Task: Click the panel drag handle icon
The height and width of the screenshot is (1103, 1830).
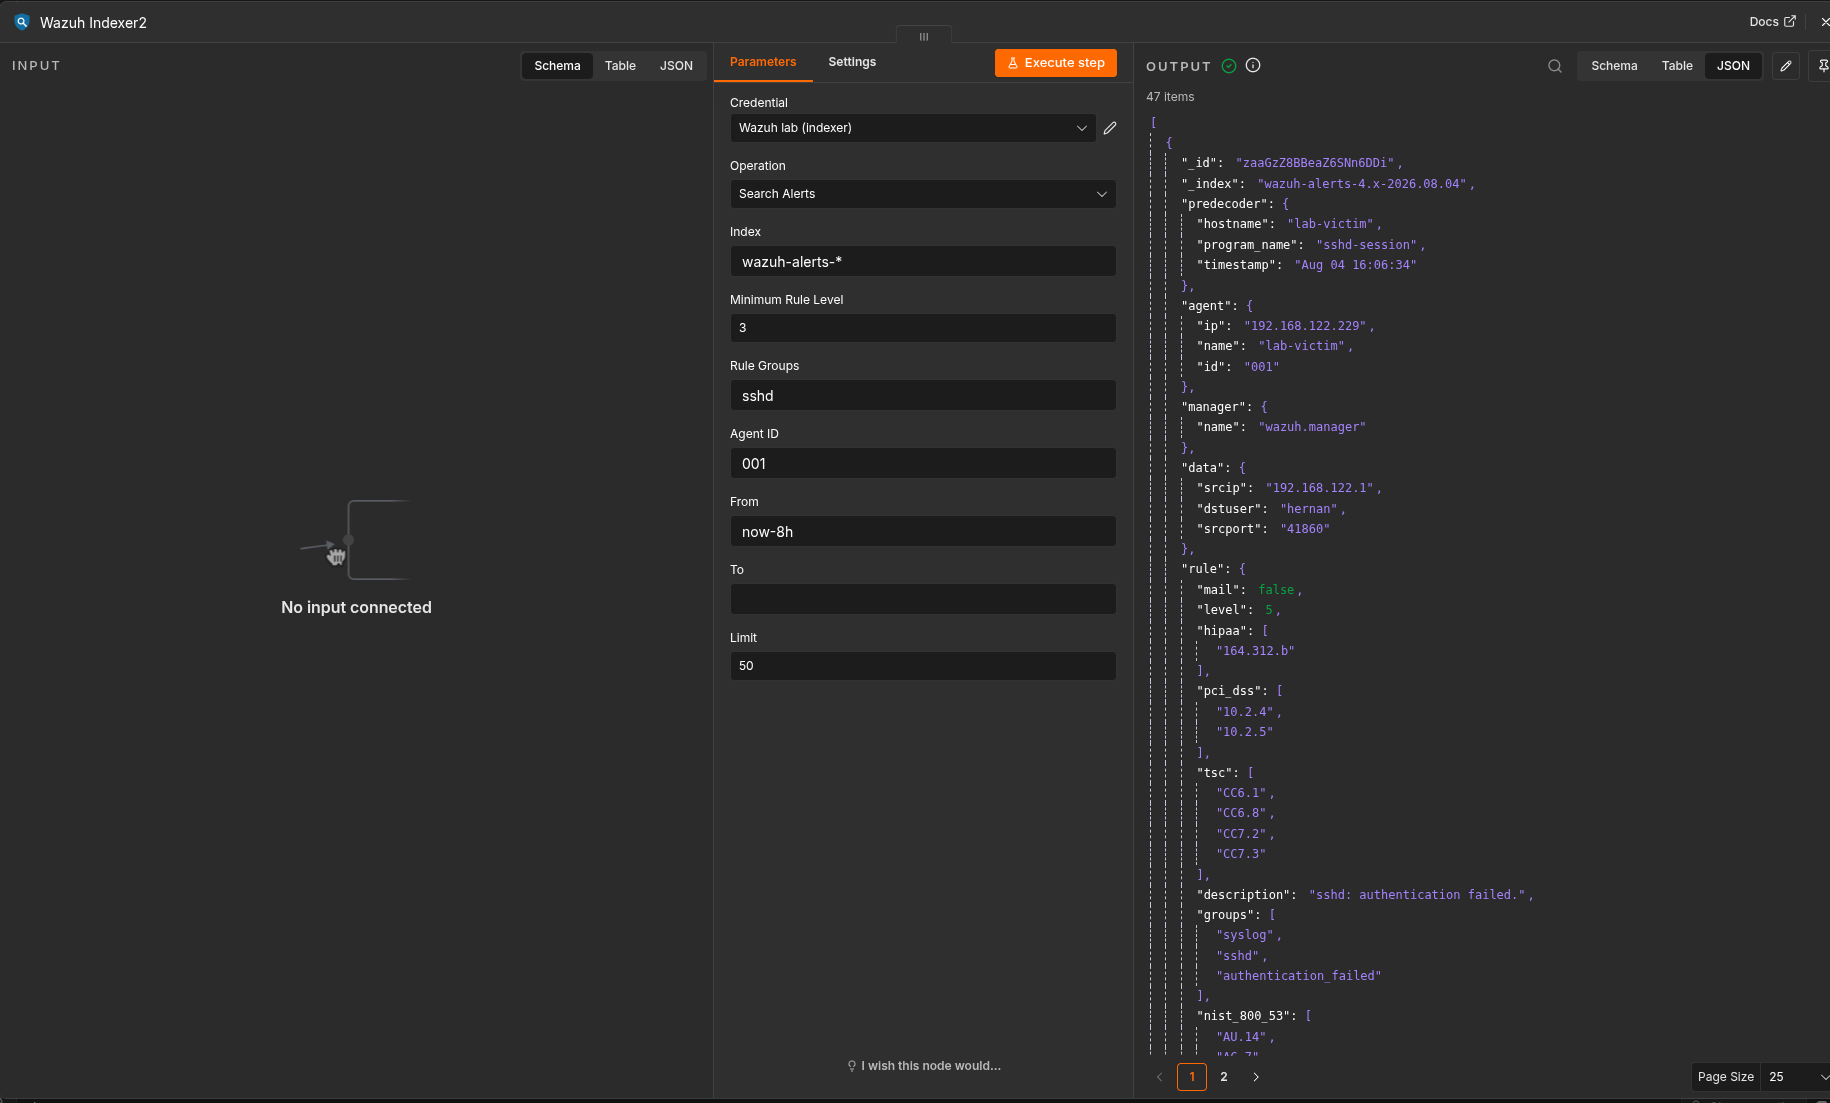Action: (924, 36)
